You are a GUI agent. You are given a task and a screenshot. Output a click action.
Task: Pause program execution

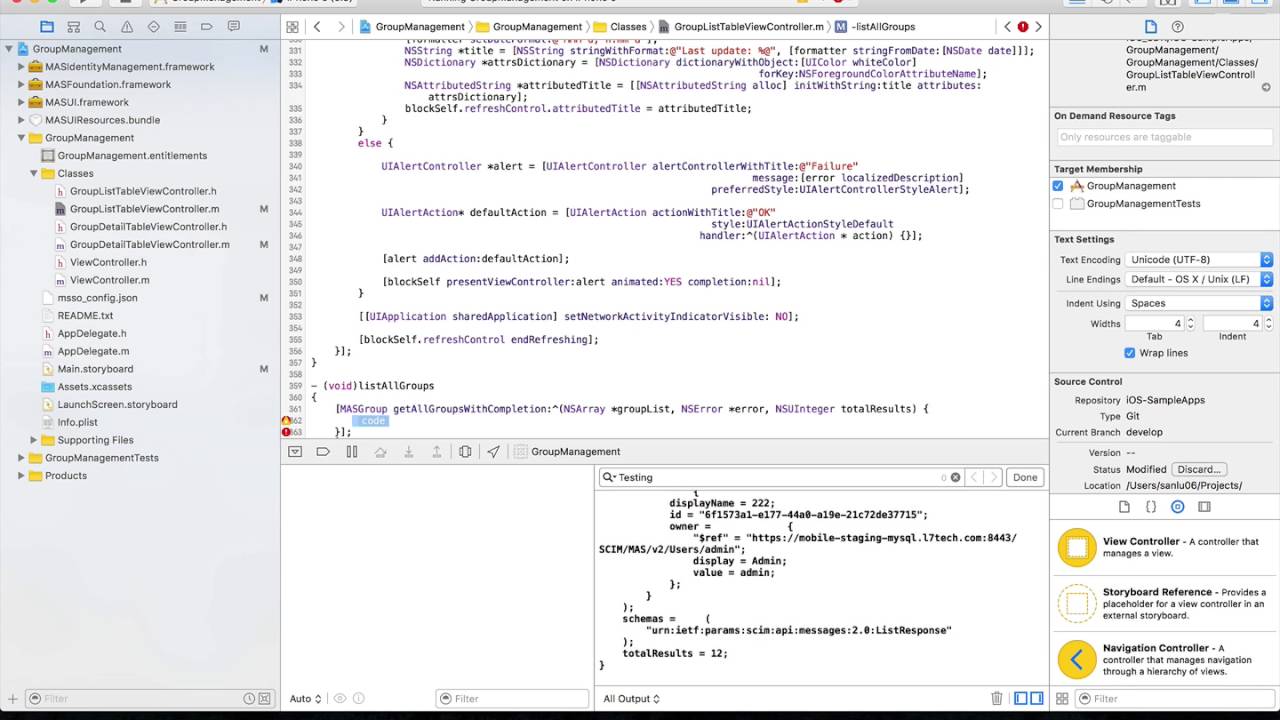tap(351, 451)
